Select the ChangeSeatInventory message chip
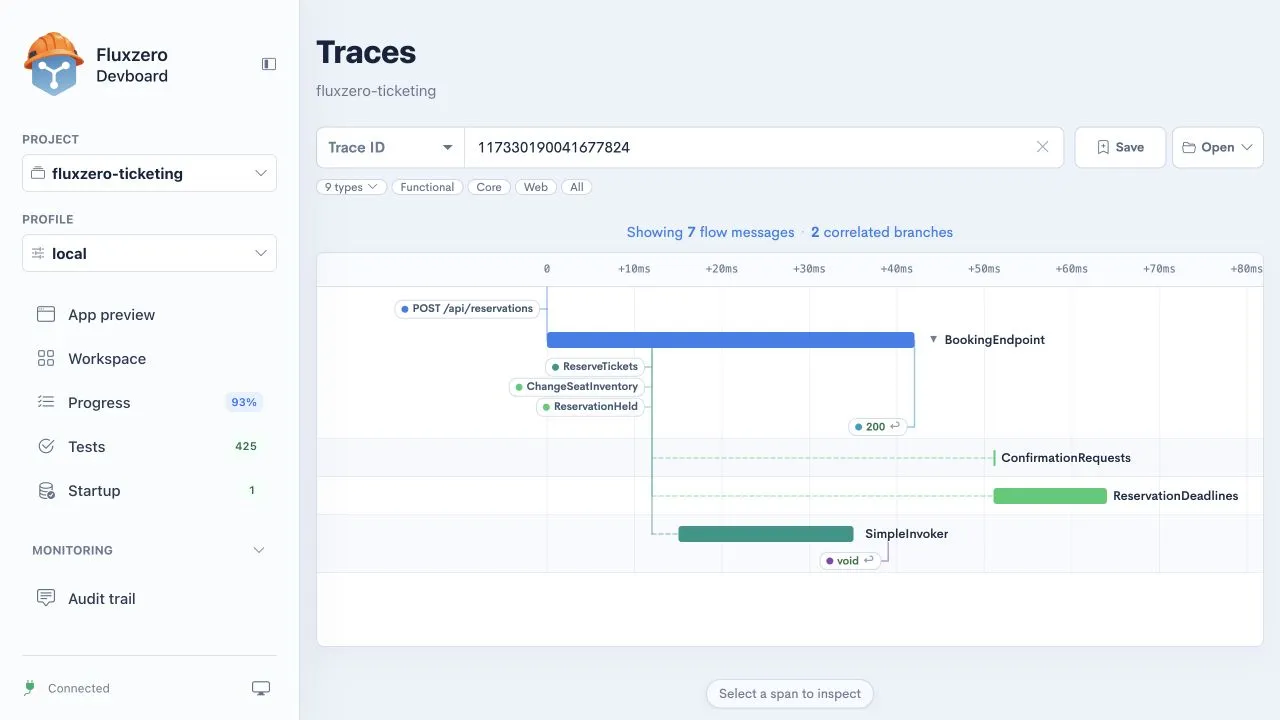 pyautogui.click(x=577, y=387)
